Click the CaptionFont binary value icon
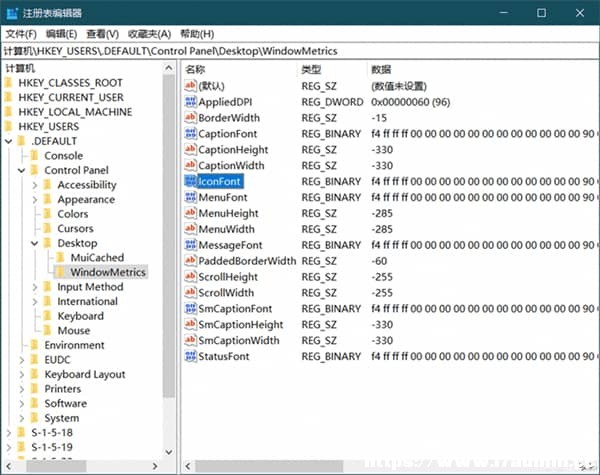The image size is (600, 475). coord(191,134)
